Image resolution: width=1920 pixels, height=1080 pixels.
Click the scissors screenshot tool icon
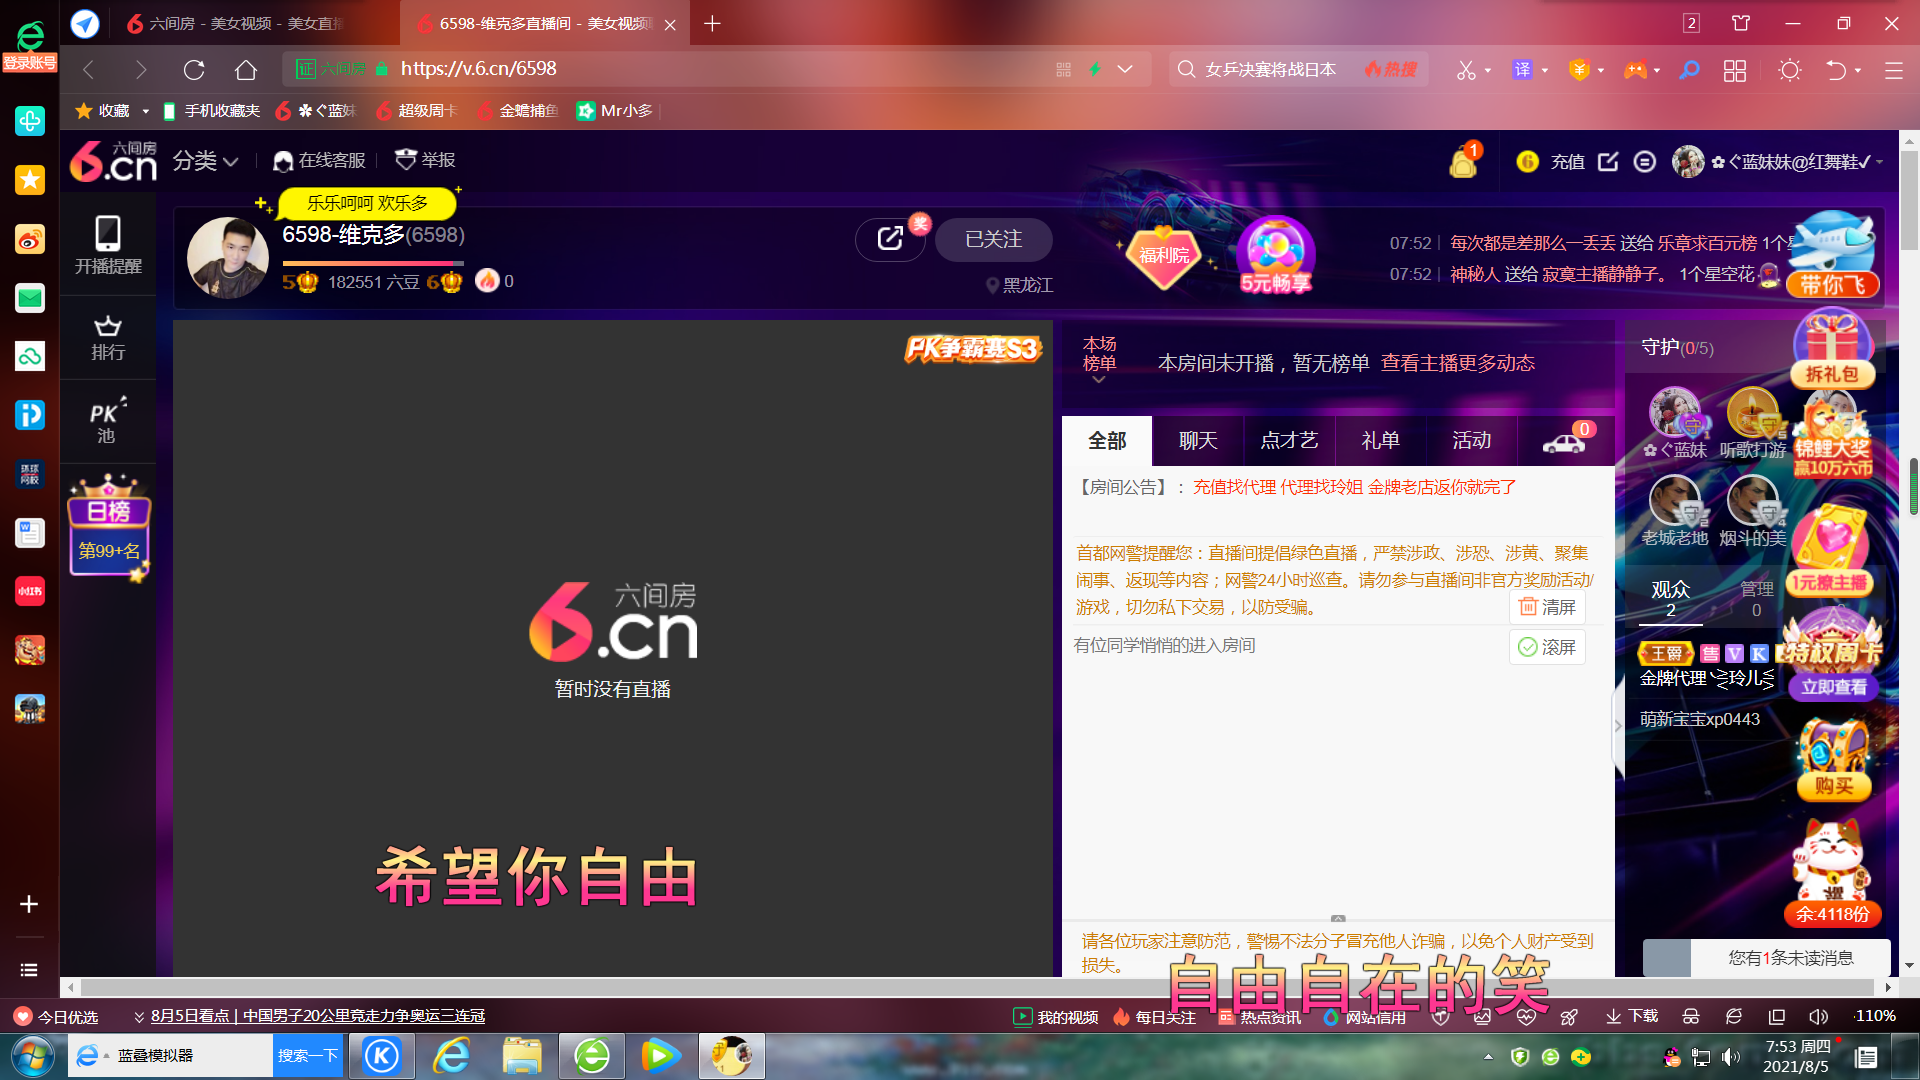[1466, 69]
